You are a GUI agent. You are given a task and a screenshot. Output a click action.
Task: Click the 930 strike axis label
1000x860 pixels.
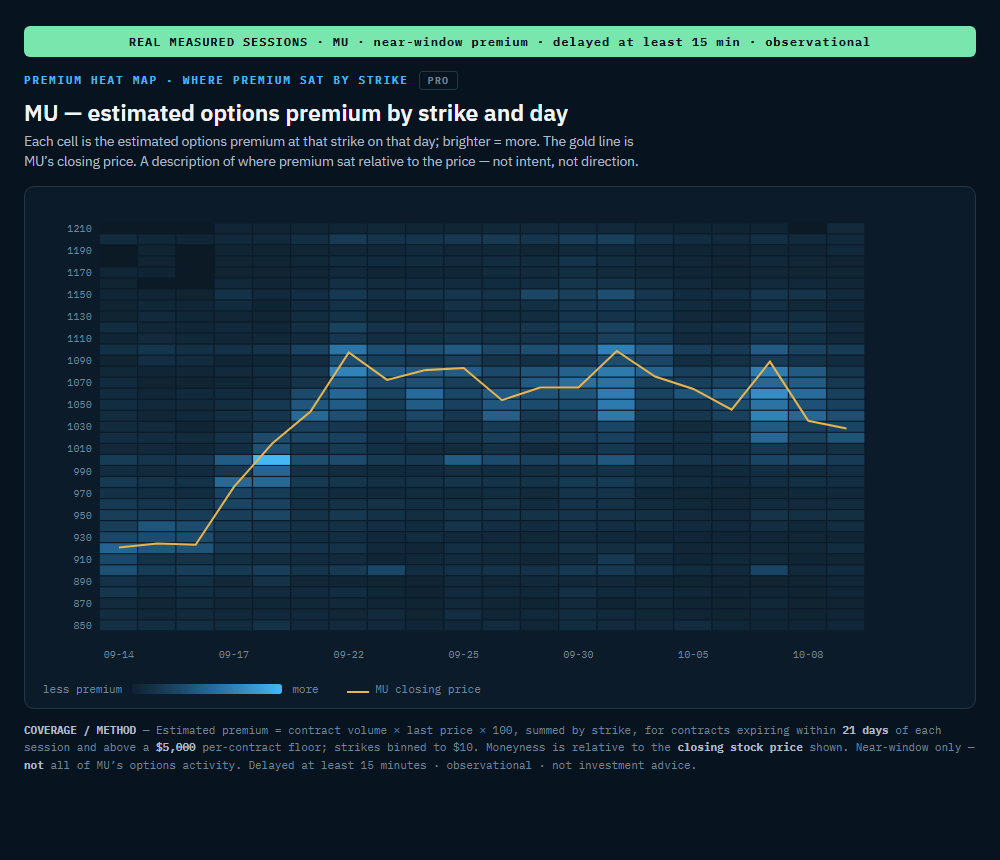tap(82, 538)
